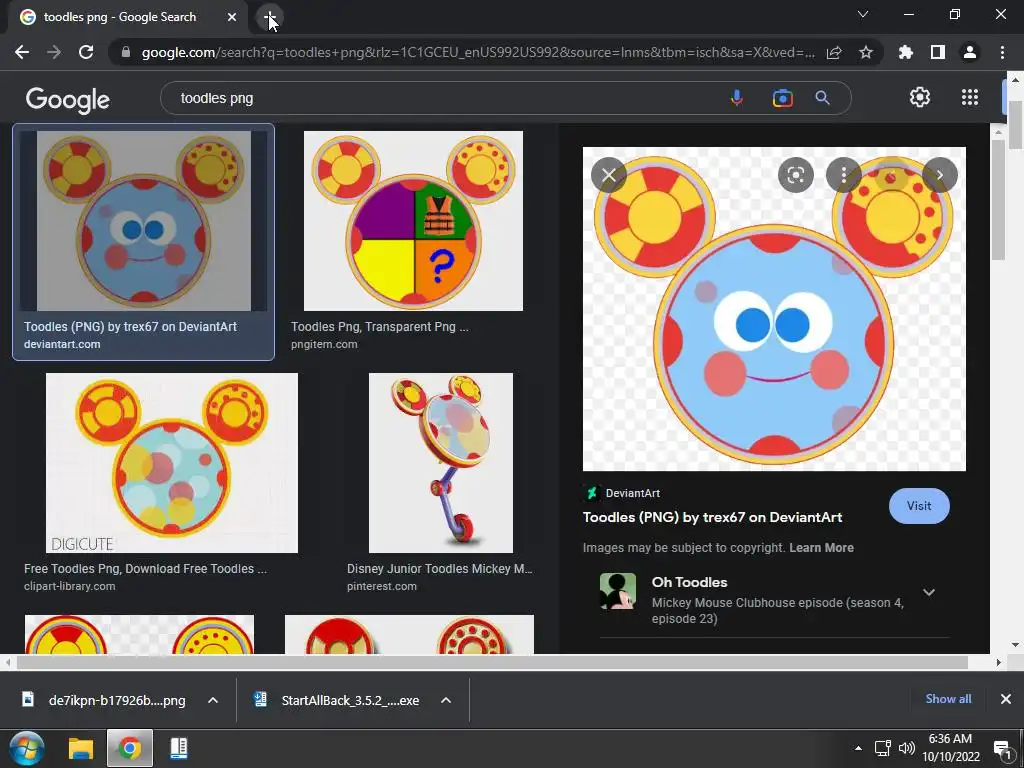
Task: Open downloaded StartAllBack_3.5.2 exe file
Action: (338, 700)
